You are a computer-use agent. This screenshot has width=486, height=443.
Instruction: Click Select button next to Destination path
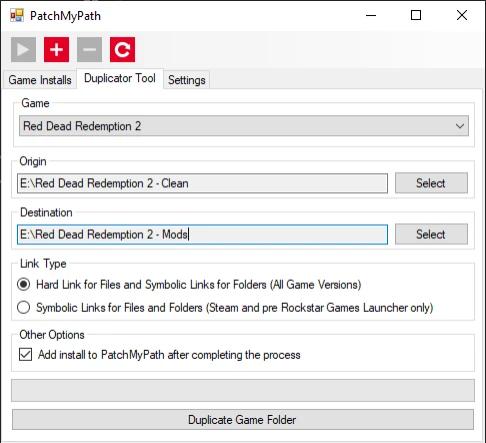(x=431, y=234)
